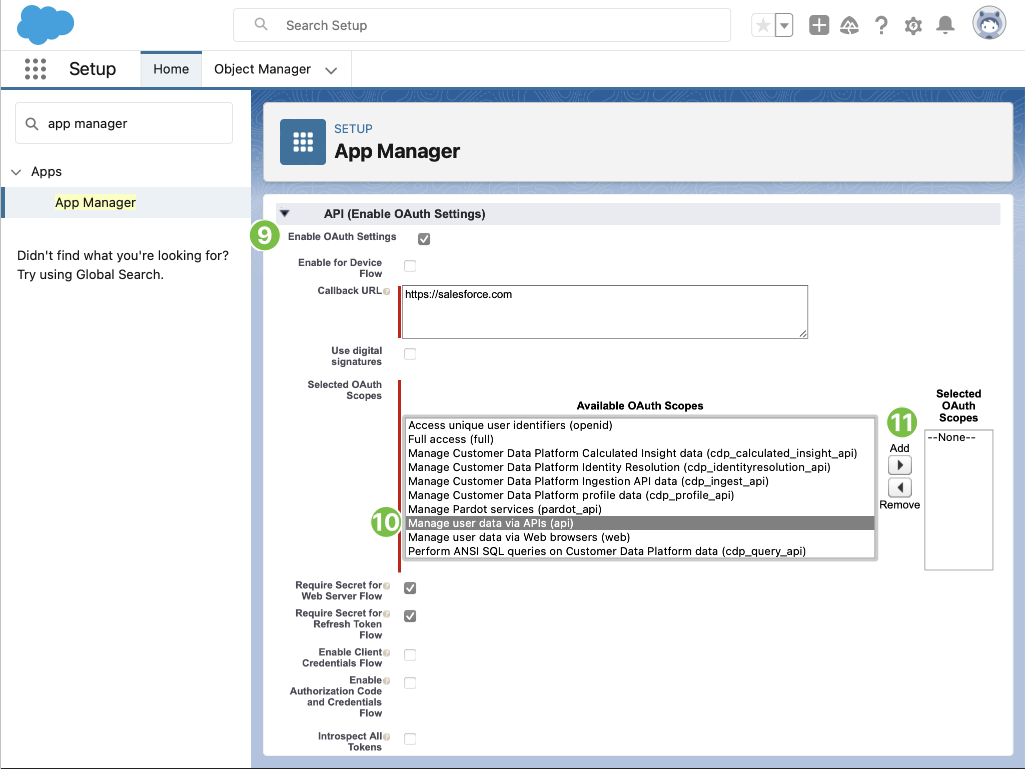Collapse the API (Enable OAuth Settings) section
This screenshot has height=769, width=1025.
(x=285, y=214)
